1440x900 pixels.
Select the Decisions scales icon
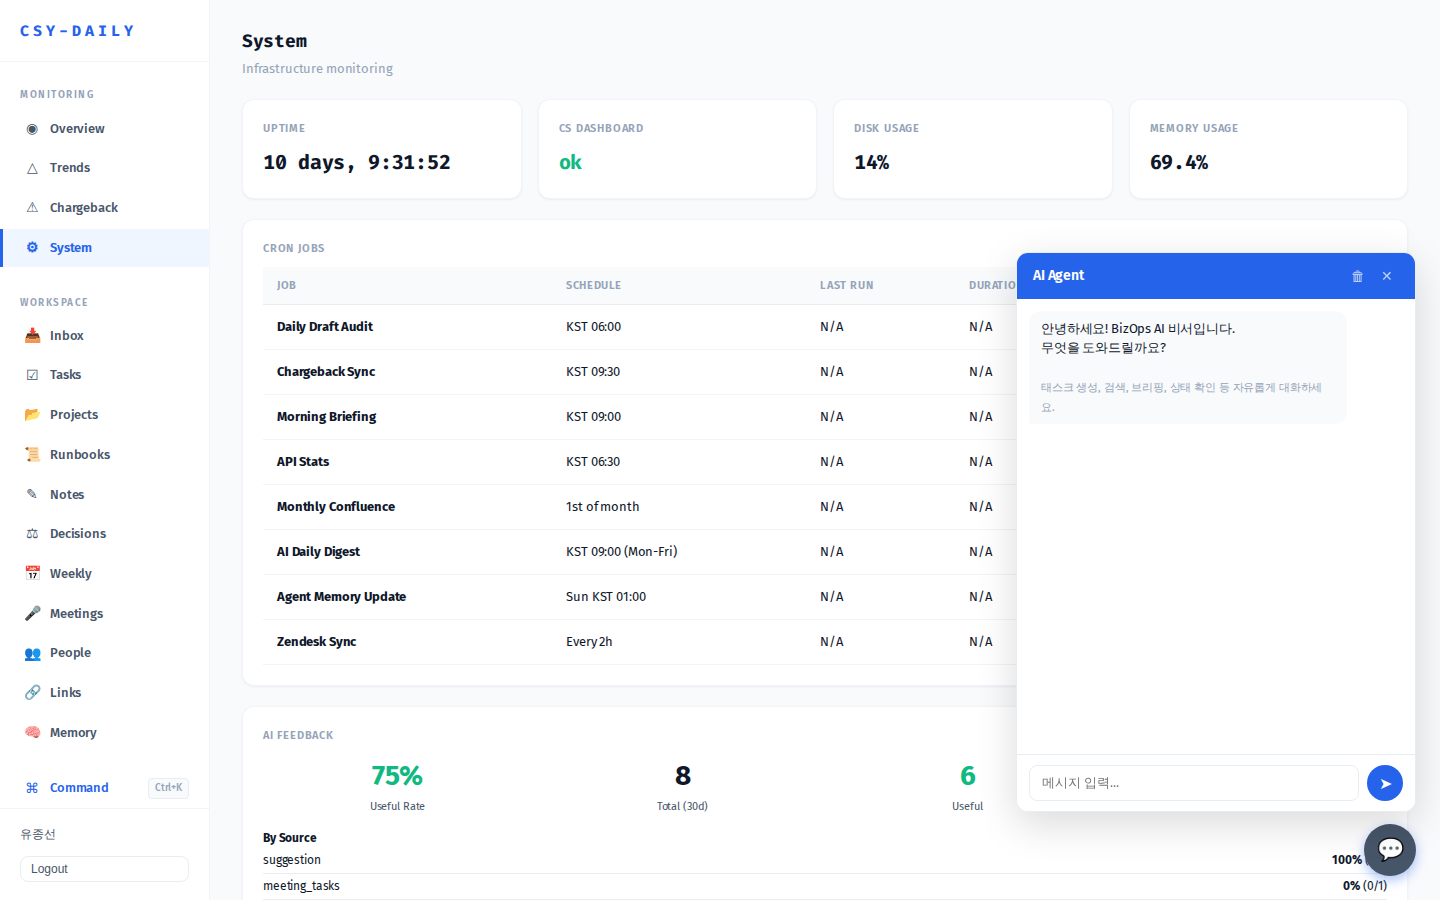point(31,533)
